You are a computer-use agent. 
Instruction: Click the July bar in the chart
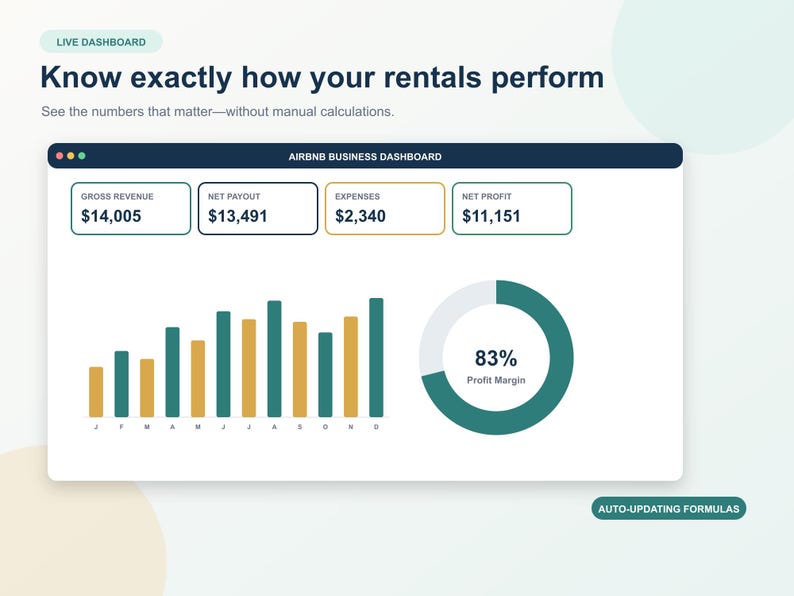click(x=249, y=368)
